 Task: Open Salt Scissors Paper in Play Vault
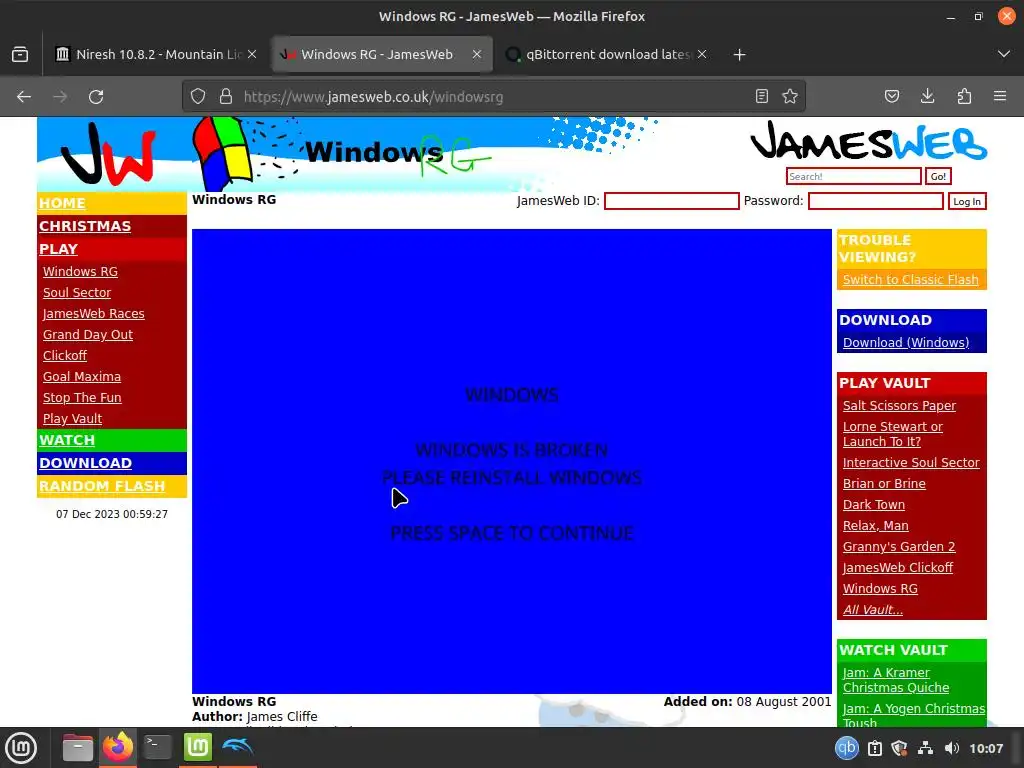click(x=899, y=406)
